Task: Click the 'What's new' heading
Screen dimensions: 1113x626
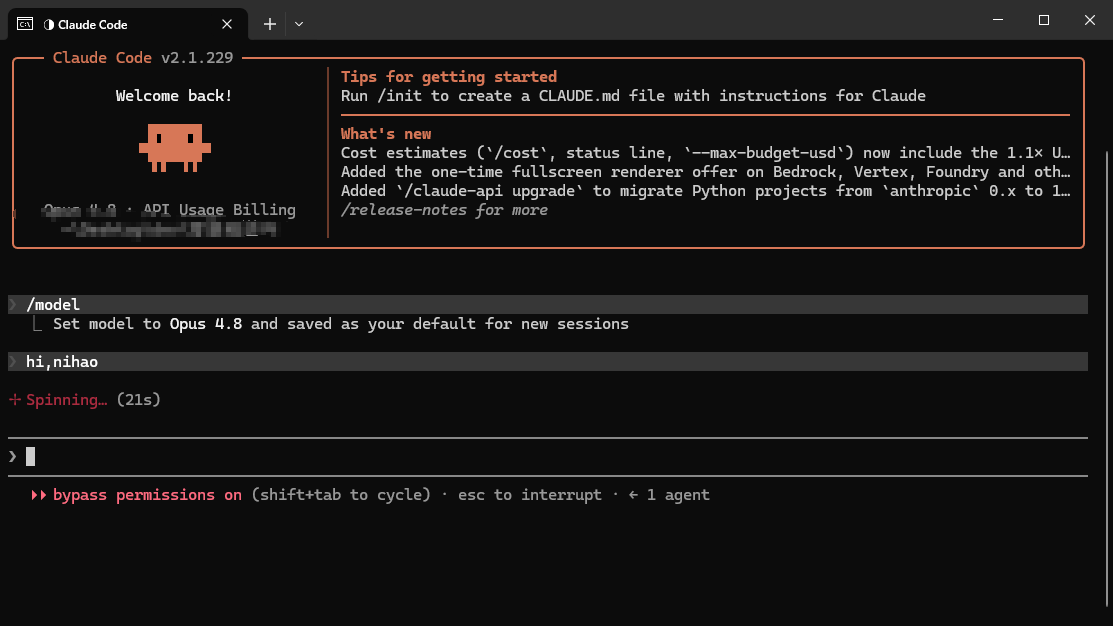Action: (385, 133)
